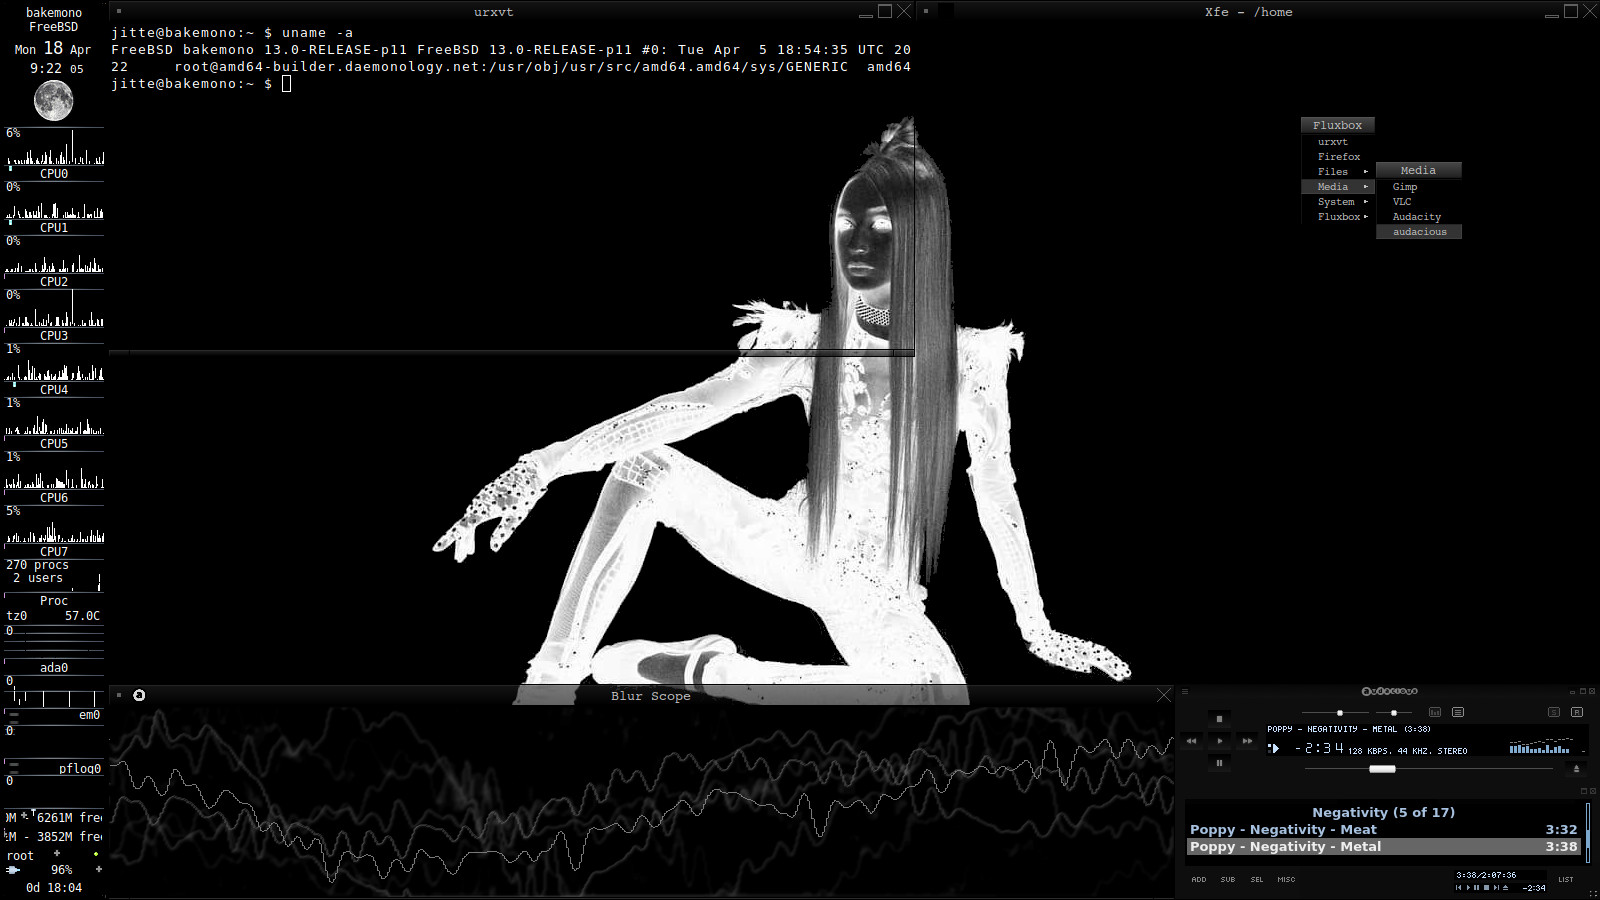Viewport: 1600px width, 900px height.
Task: Adjust the Audacious balance slider
Action: pyautogui.click(x=1394, y=713)
